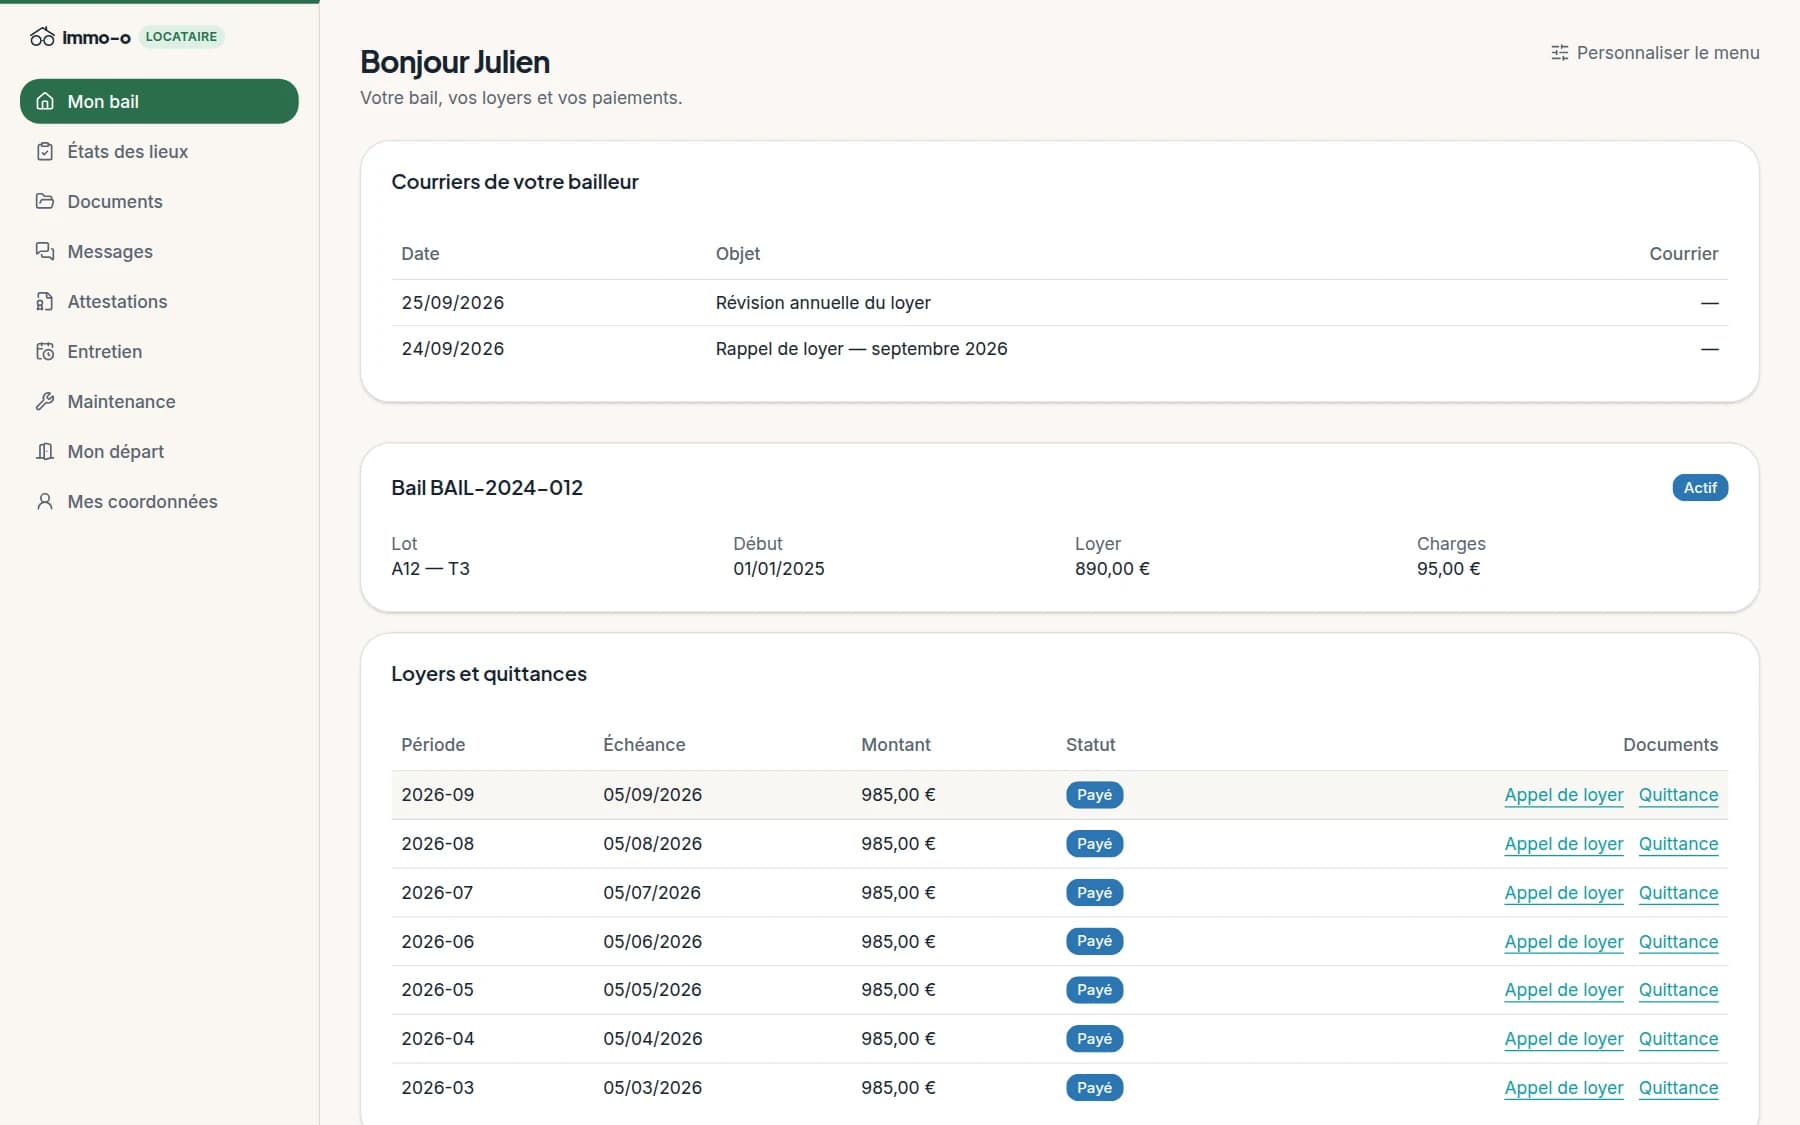Click the Actif status badge
Image resolution: width=1800 pixels, height=1125 pixels.
tap(1700, 488)
